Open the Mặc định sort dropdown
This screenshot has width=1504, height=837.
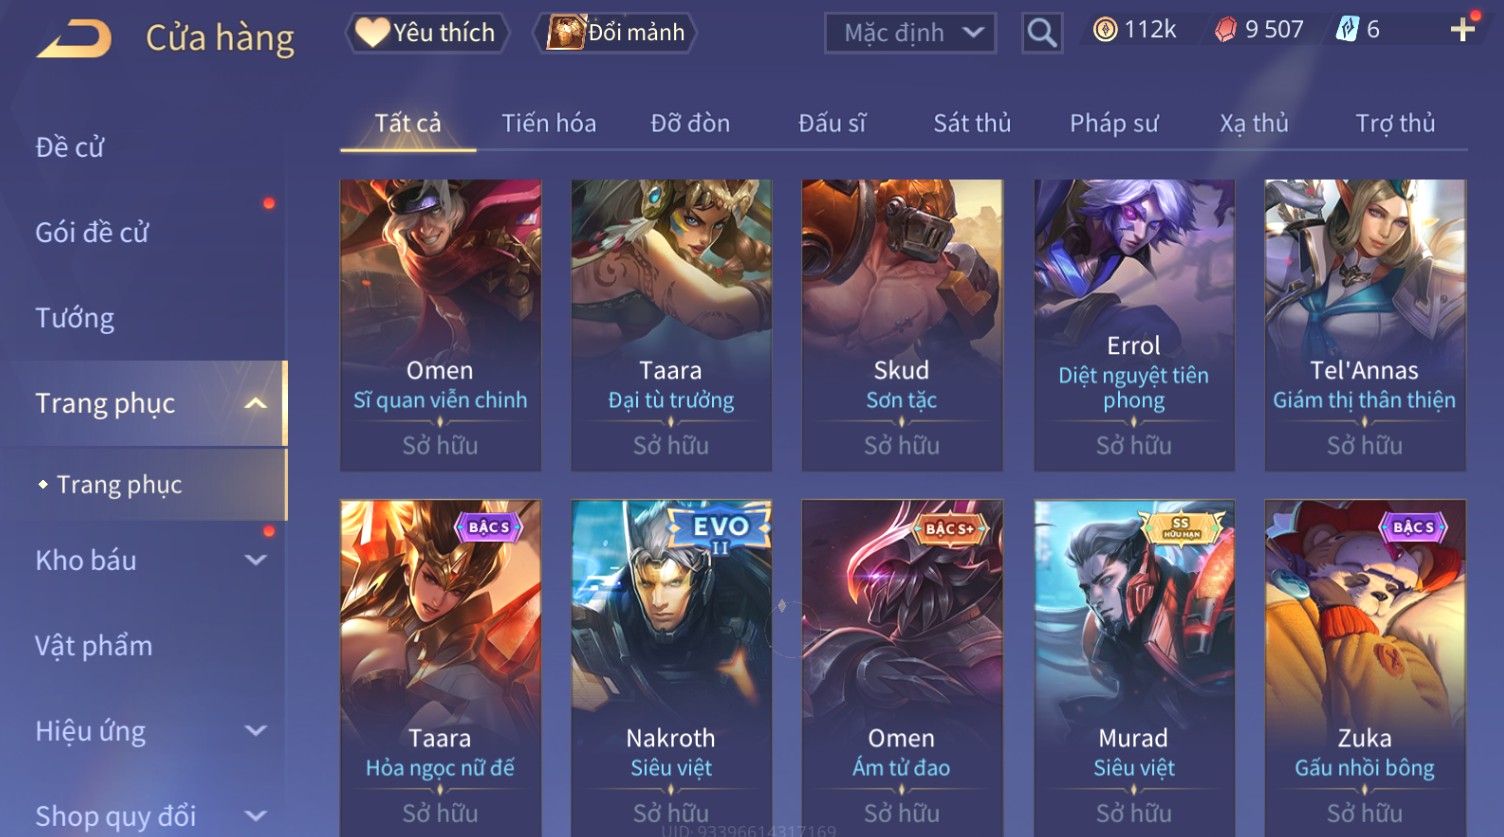pos(910,33)
